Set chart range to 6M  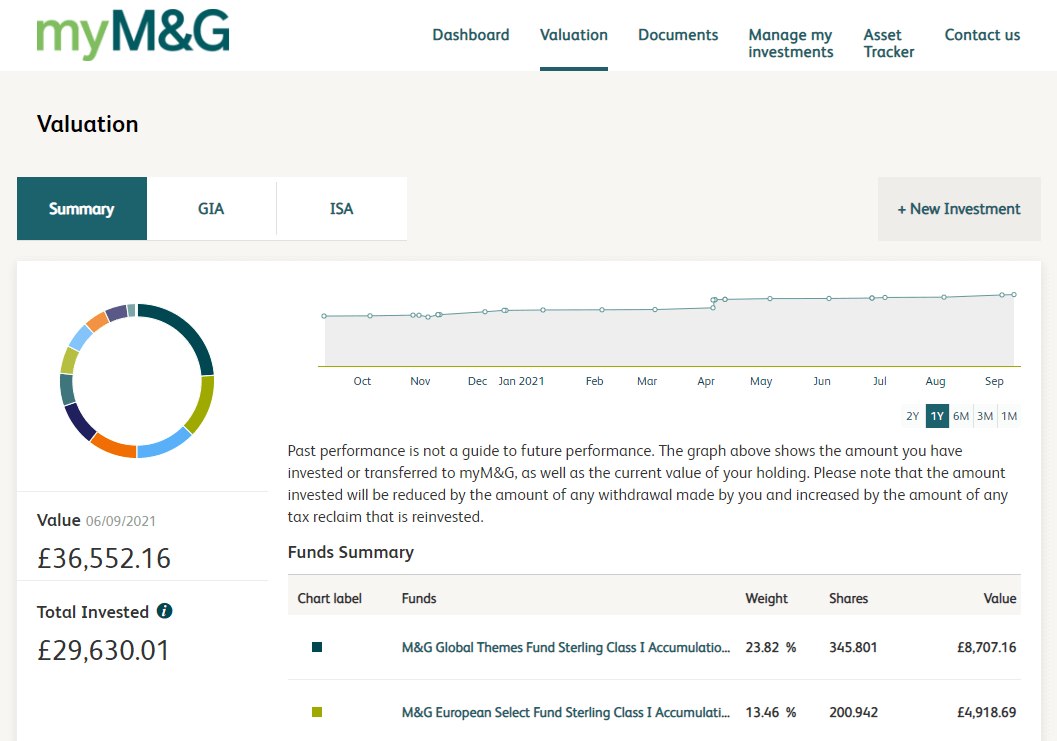click(x=961, y=416)
